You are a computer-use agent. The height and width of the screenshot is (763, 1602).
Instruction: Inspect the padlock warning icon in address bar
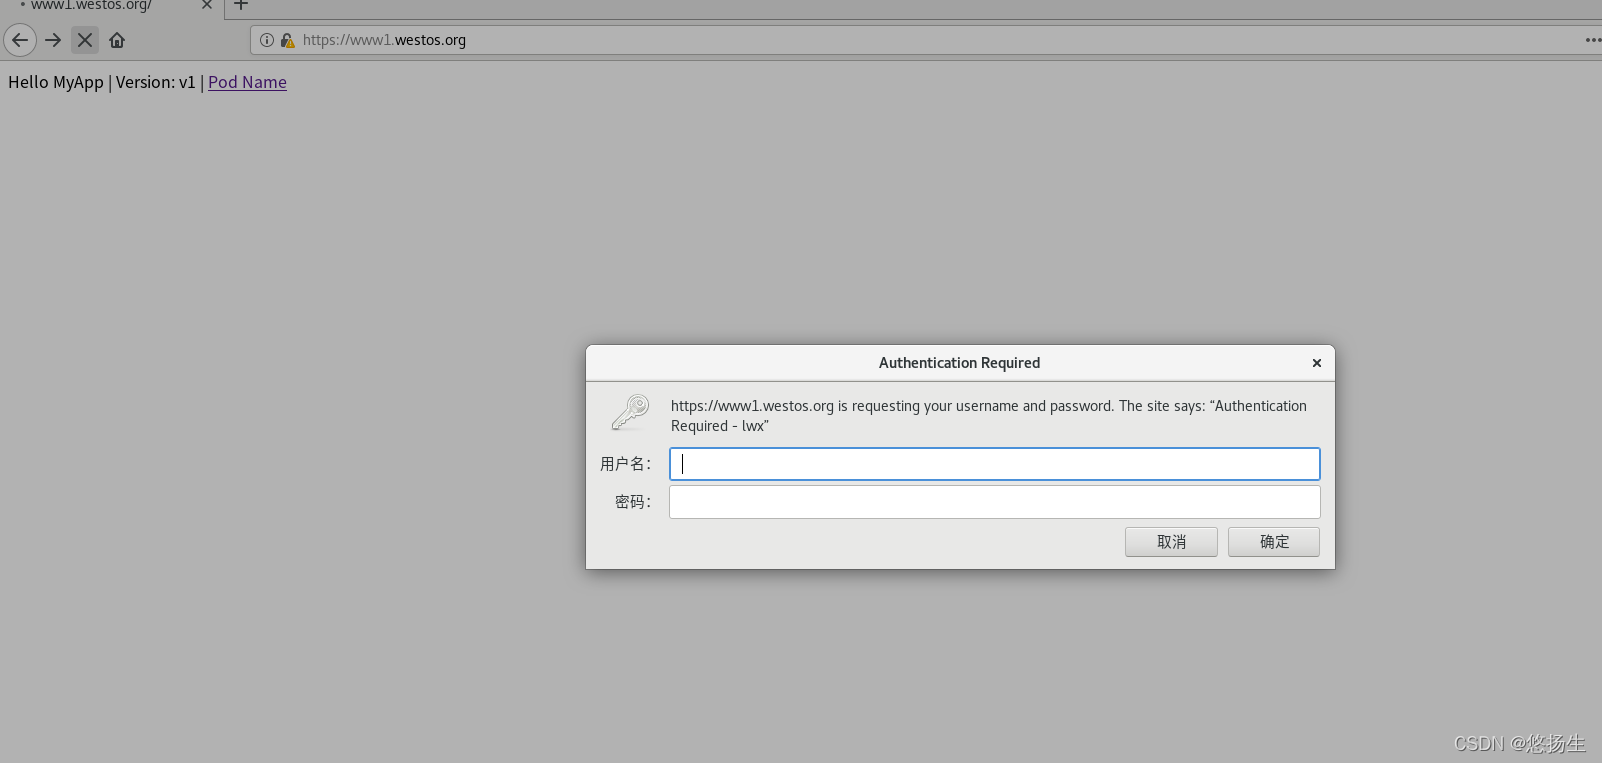[x=288, y=40]
